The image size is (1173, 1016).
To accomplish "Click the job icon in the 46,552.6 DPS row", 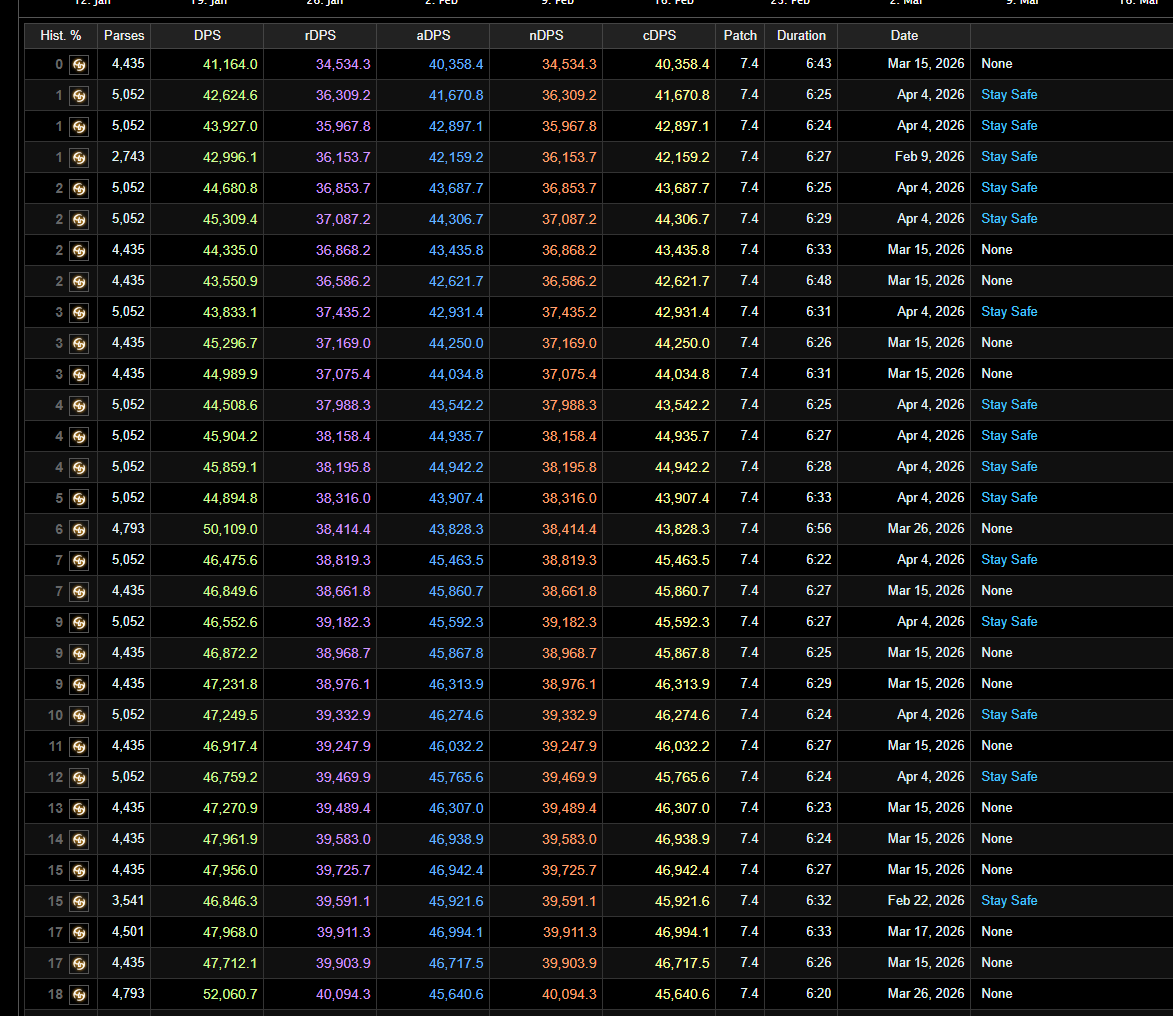I will tap(79, 623).
